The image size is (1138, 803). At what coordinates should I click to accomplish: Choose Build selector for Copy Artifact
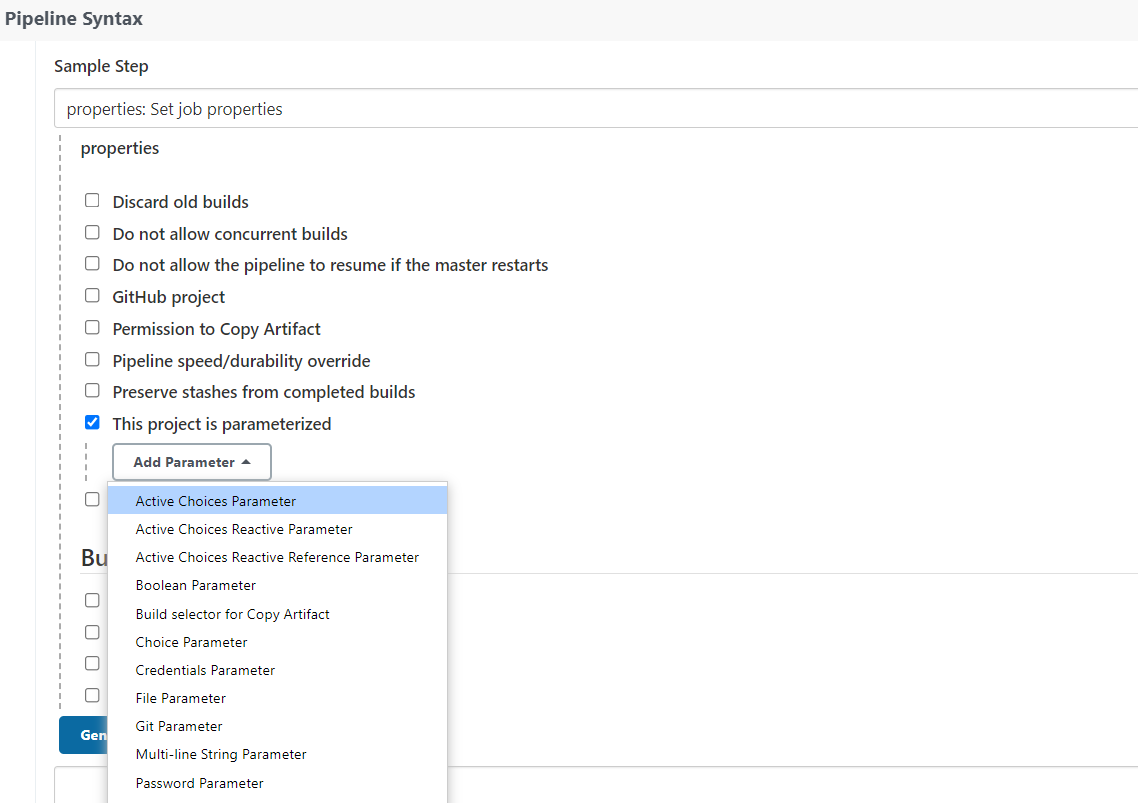tap(233, 614)
